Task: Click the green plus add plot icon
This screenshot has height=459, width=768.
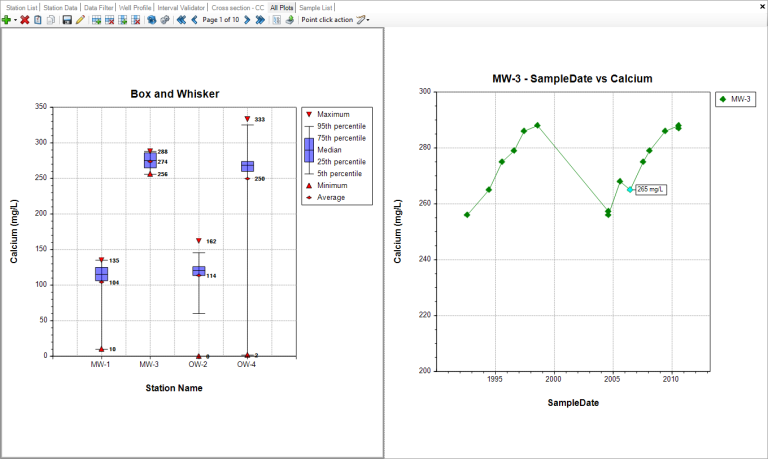Action: (x=6, y=19)
